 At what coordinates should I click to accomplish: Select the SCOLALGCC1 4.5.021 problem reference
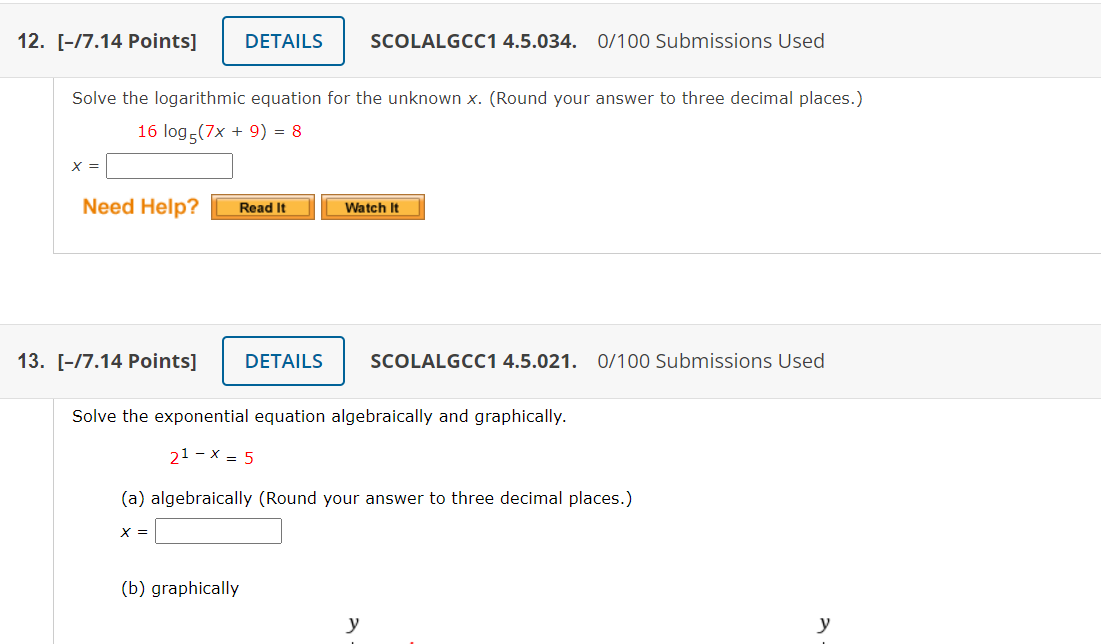[x=472, y=361]
